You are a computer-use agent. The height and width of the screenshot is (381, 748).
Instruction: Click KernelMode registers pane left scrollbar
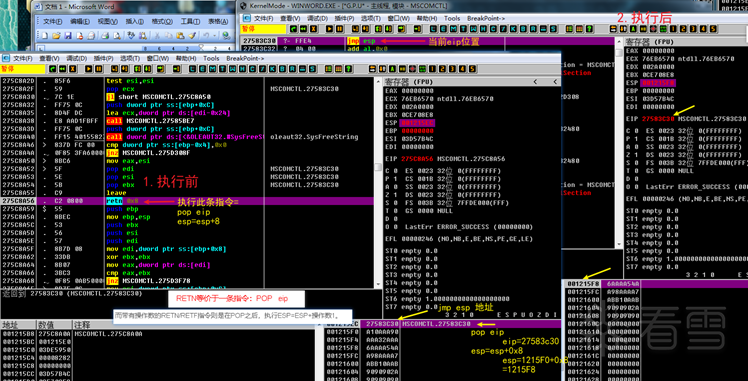[x=619, y=143]
